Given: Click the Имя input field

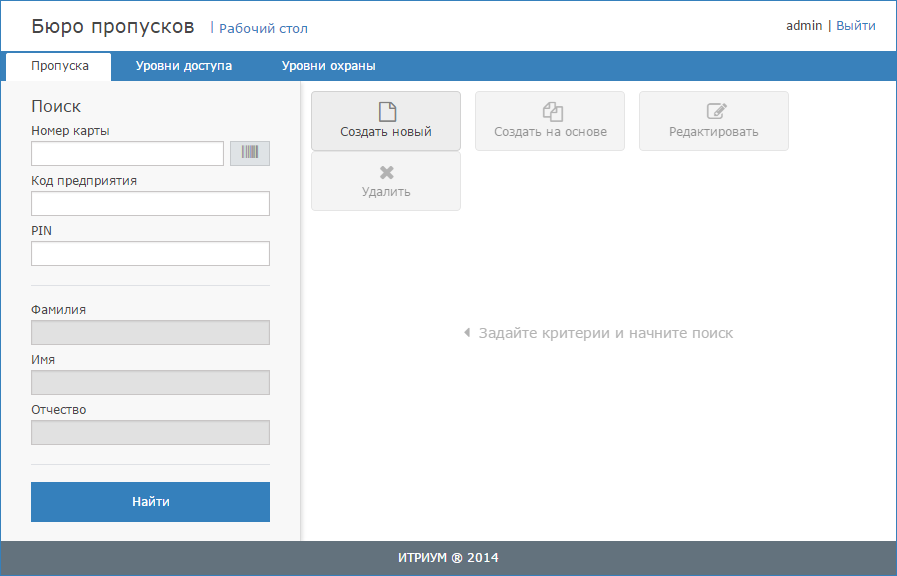Looking at the screenshot, I should (150, 383).
